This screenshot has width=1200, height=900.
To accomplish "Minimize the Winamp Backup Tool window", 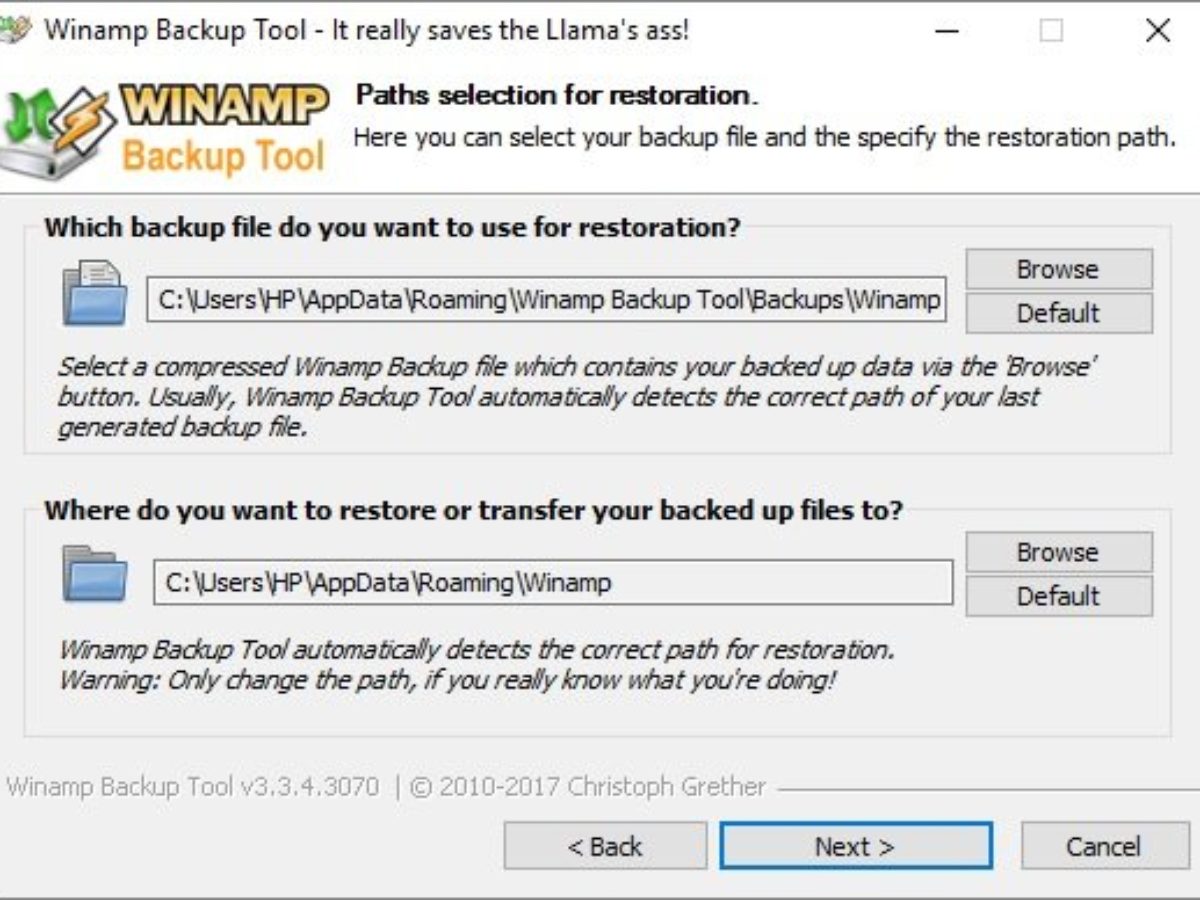I will pyautogui.click(x=947, y=31).
